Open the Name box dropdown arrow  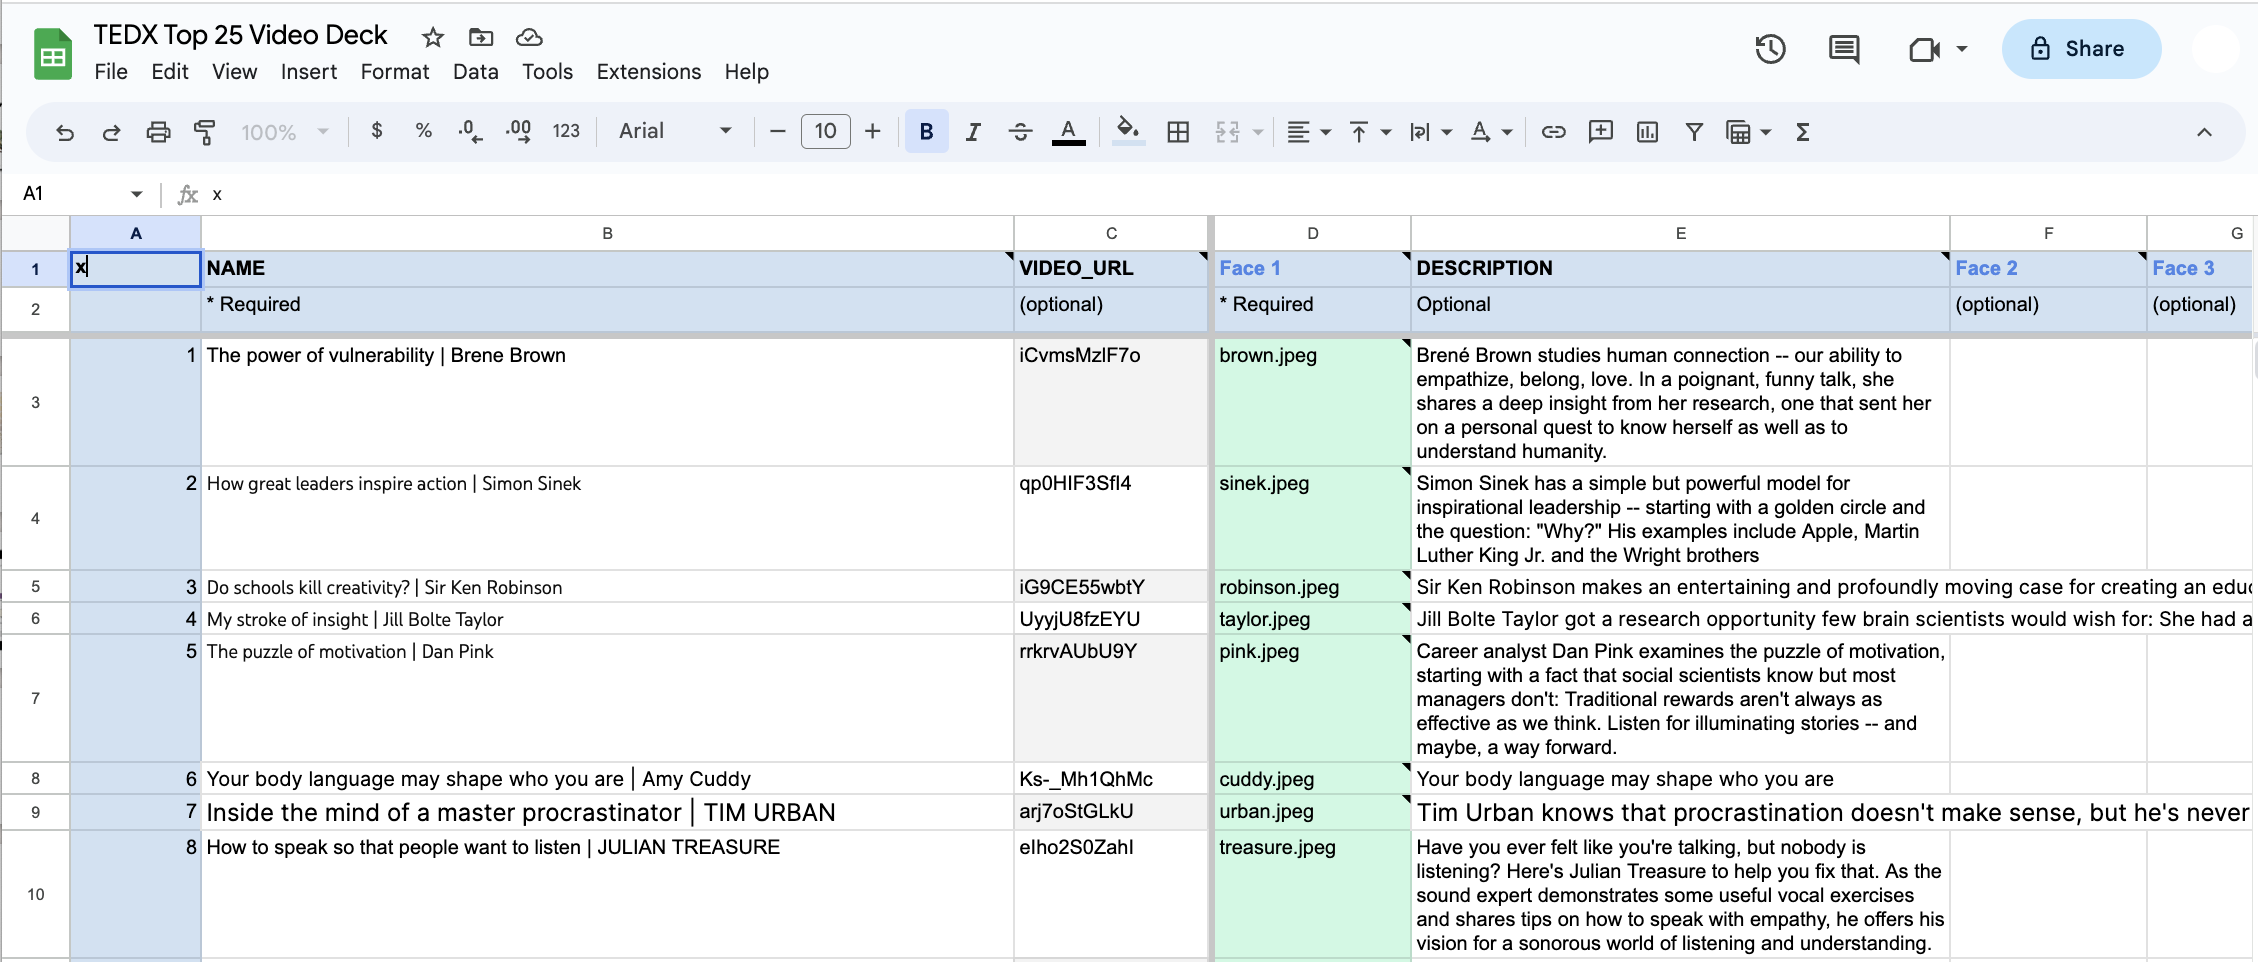coord(137,194)
